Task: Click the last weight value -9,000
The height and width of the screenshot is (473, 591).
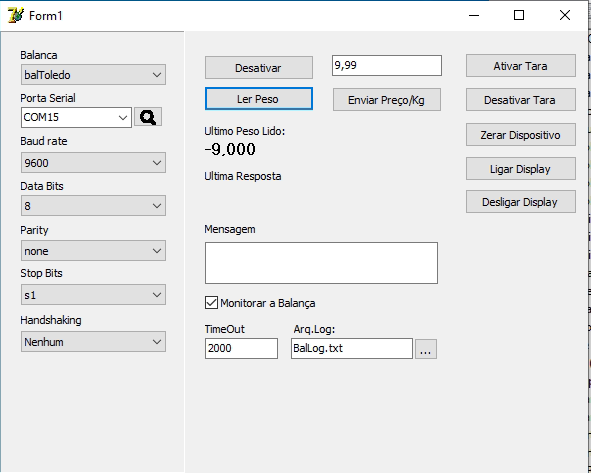Action: (230, 149)
